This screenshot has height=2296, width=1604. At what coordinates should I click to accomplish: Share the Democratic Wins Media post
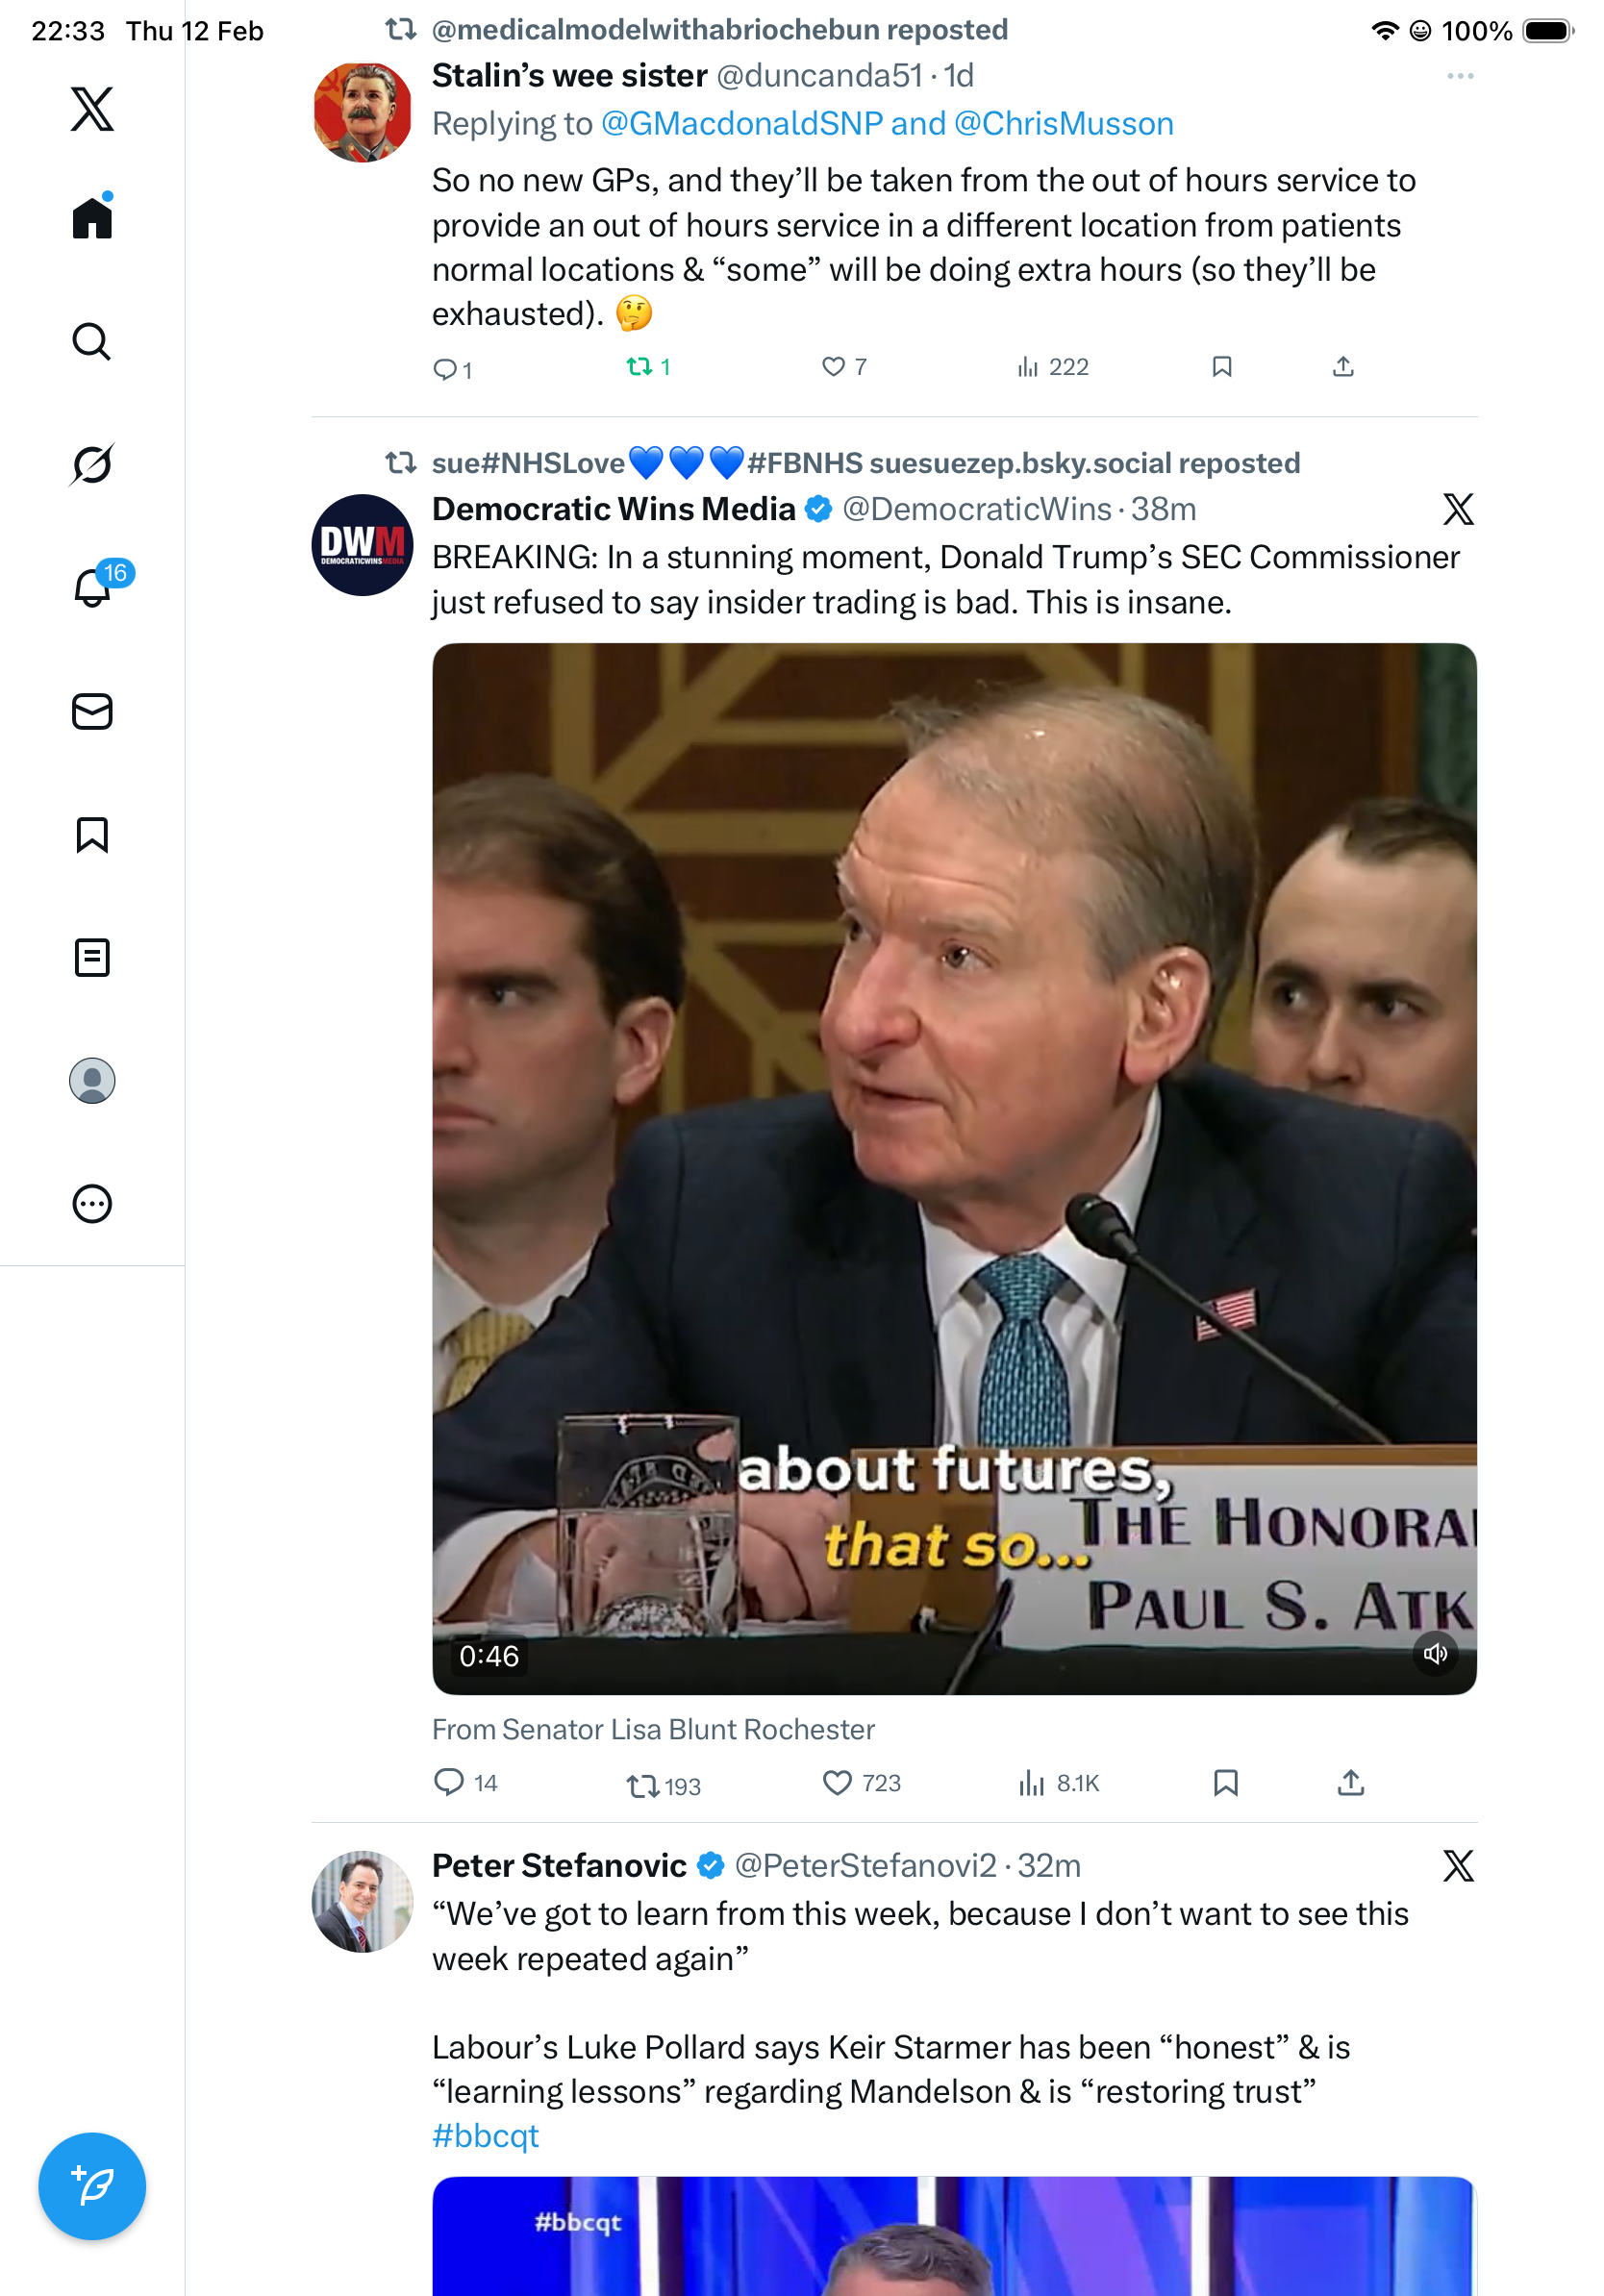click(x=1351, y=1783)
